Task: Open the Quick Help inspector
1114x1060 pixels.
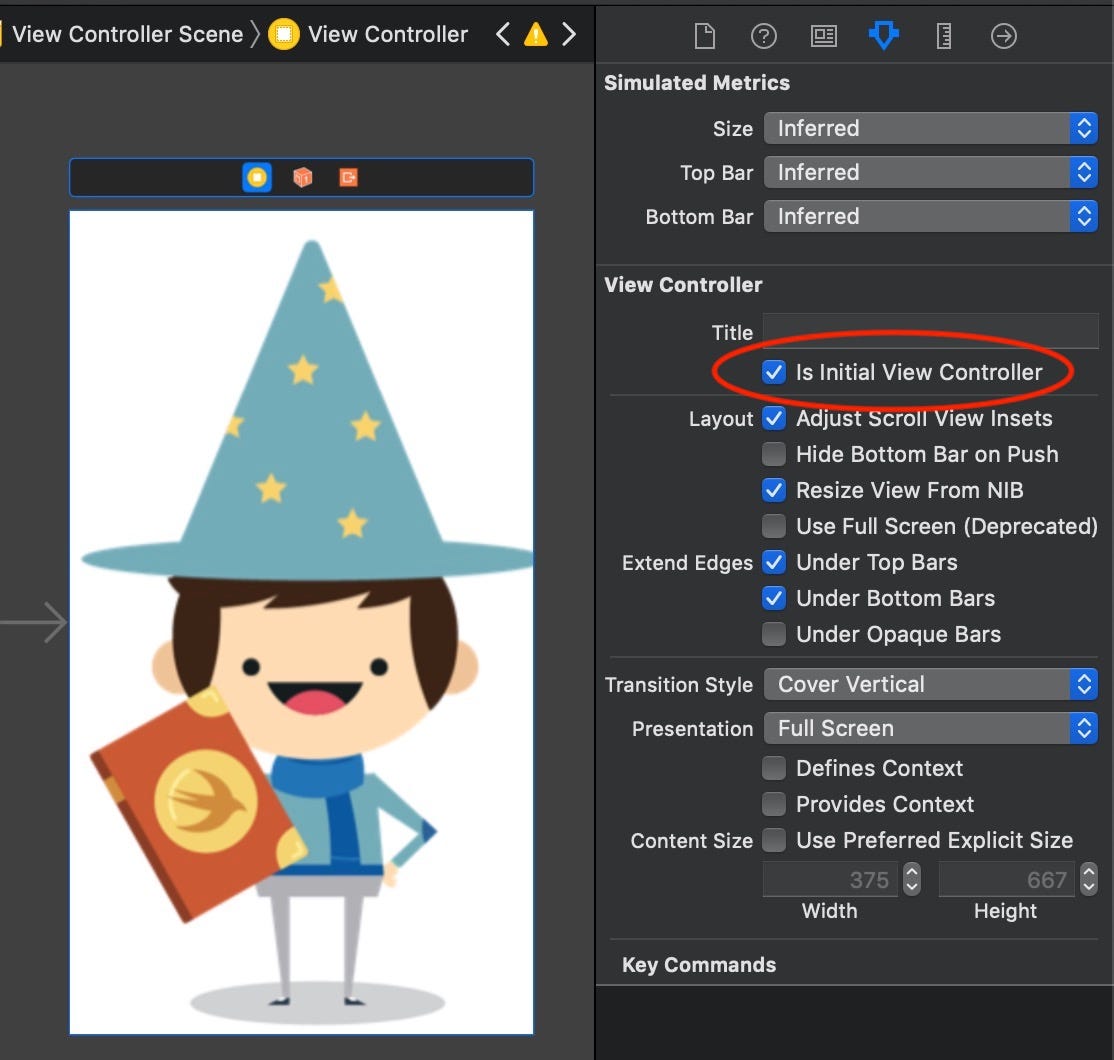Action: pyautogui.click(x=764, y=35)
